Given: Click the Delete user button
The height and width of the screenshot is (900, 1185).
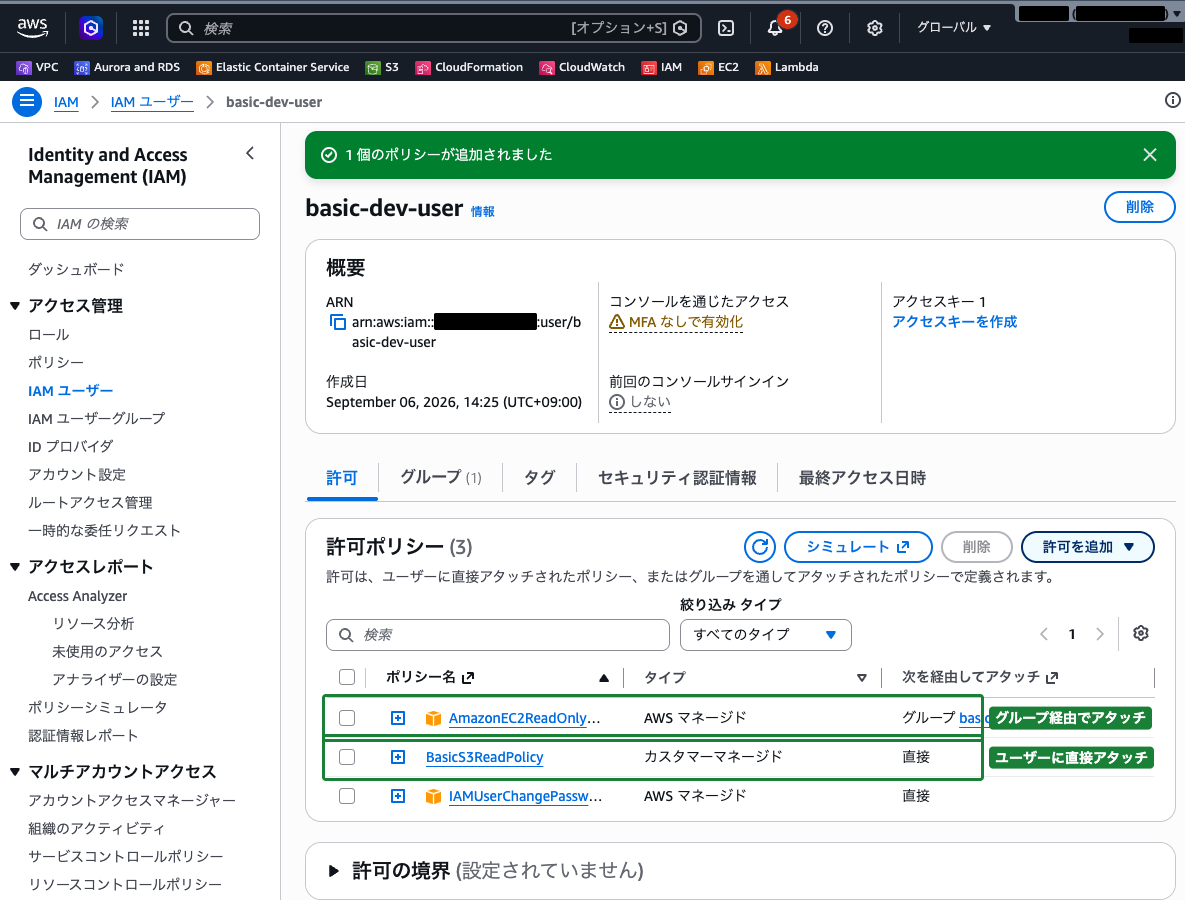Looking at the screenshot, I should click(1140, 207).
